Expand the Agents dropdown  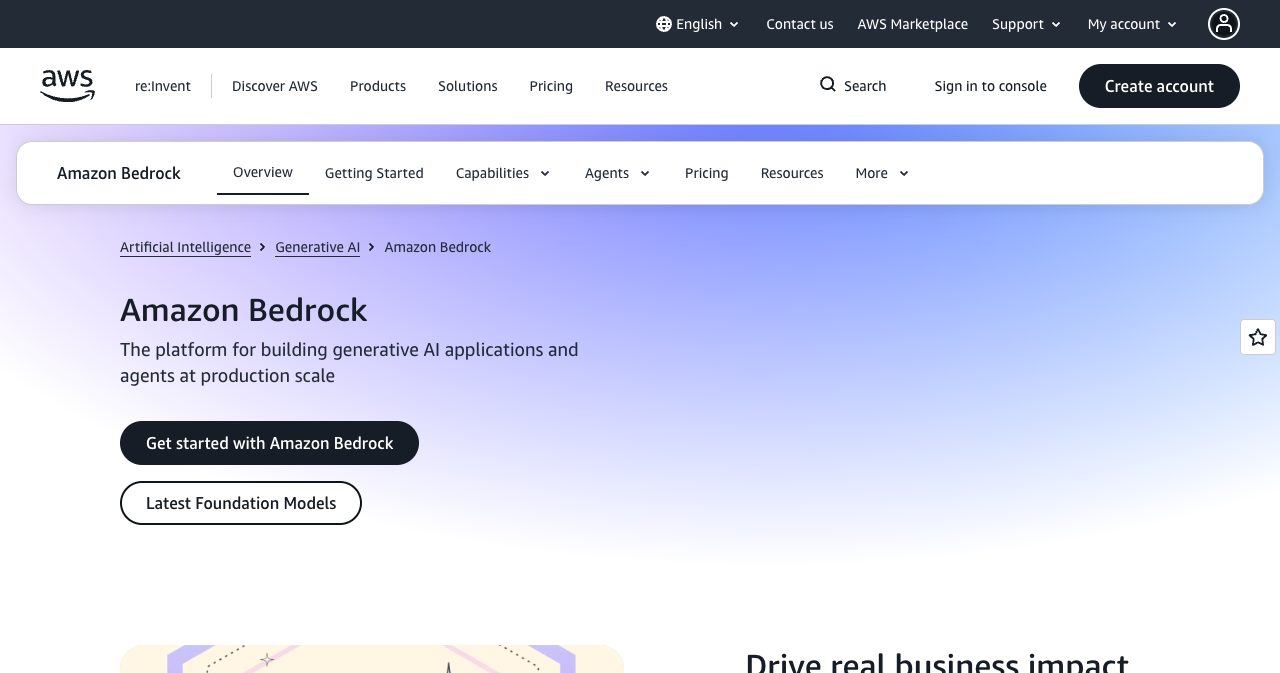click(x=618, y=173)
